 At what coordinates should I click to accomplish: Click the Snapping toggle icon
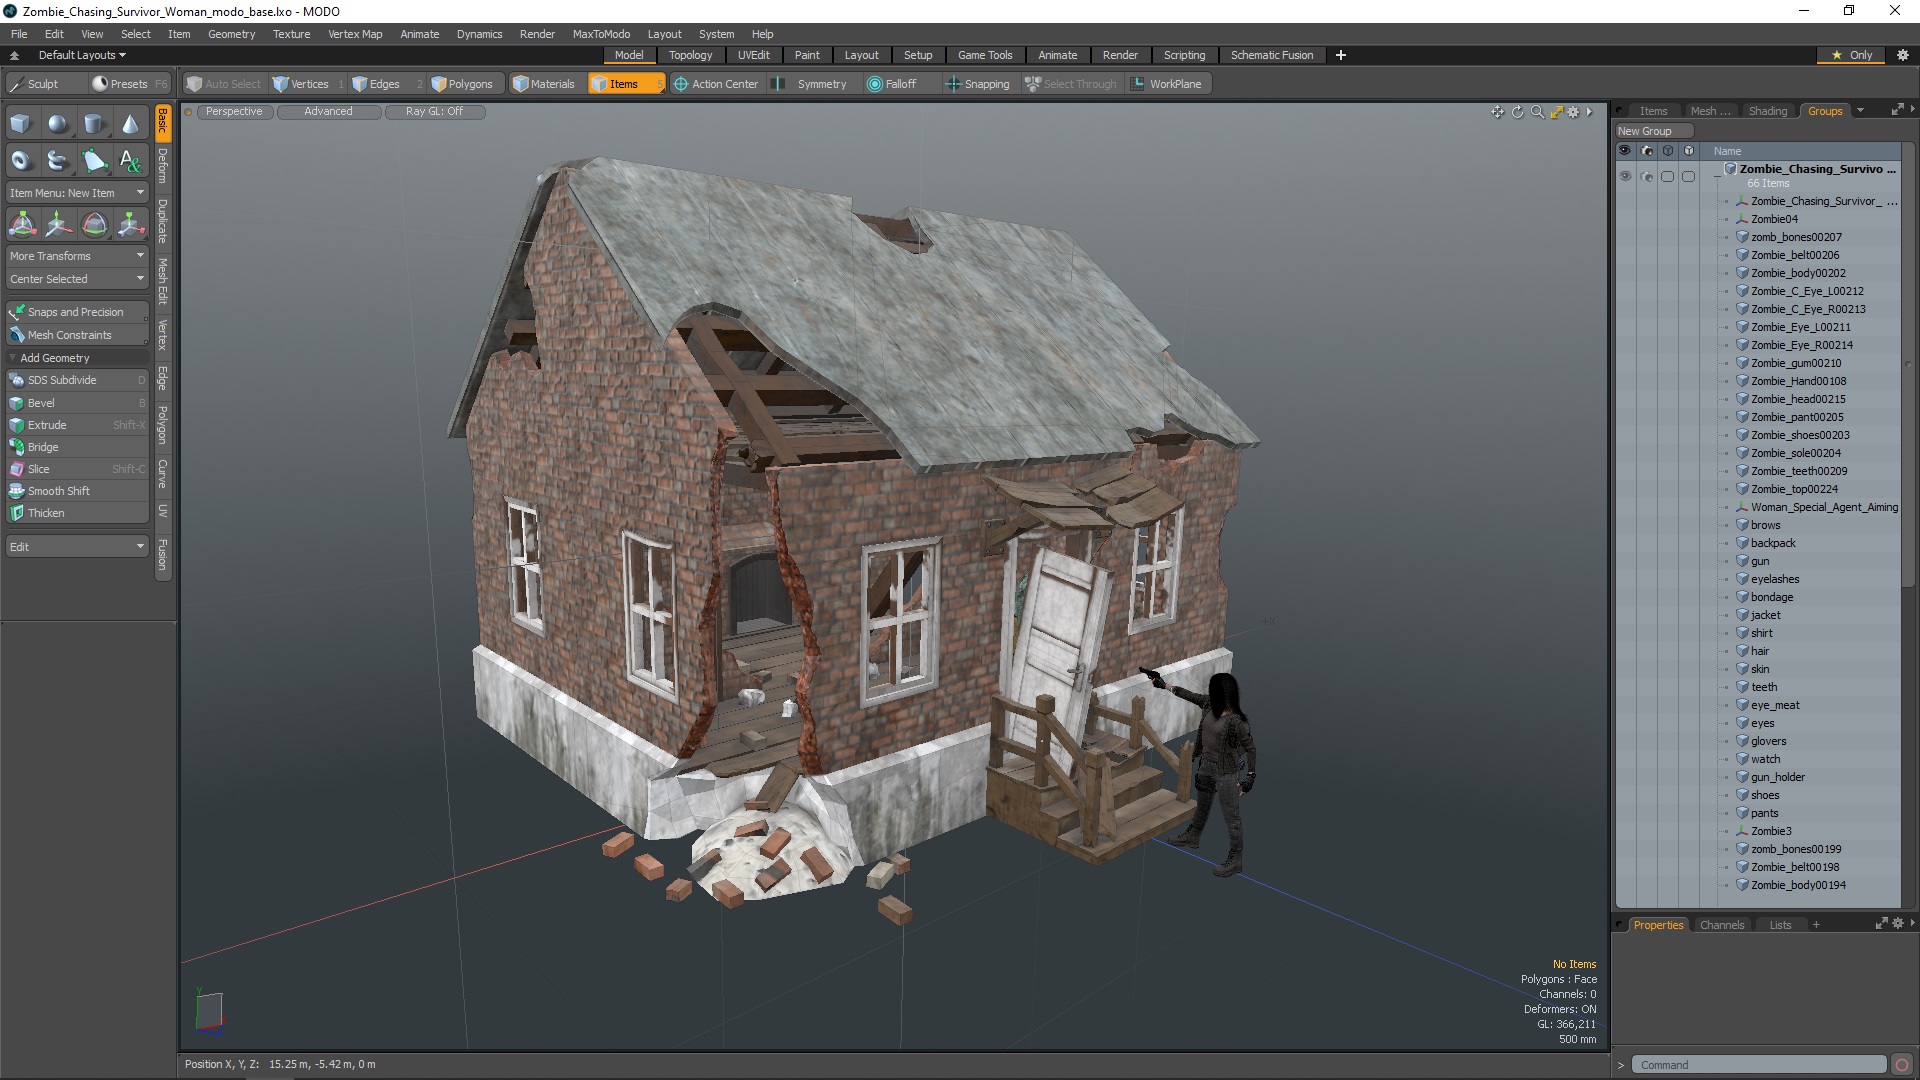click(x=951, y=83)
